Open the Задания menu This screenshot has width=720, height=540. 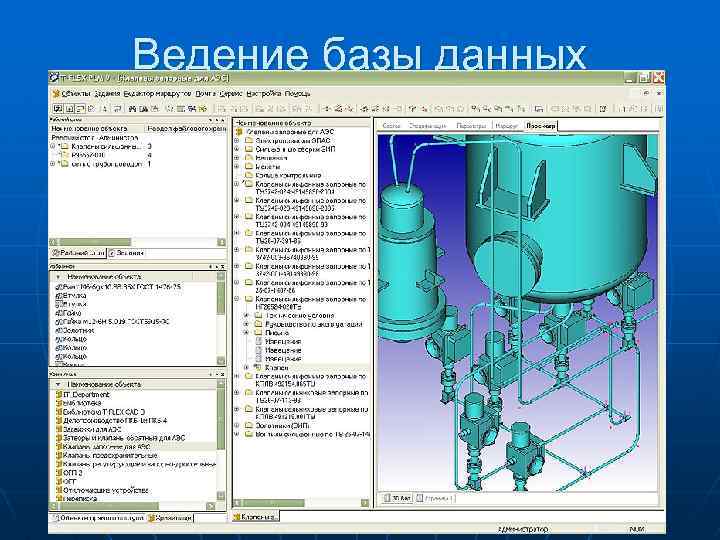coord(107,94)
